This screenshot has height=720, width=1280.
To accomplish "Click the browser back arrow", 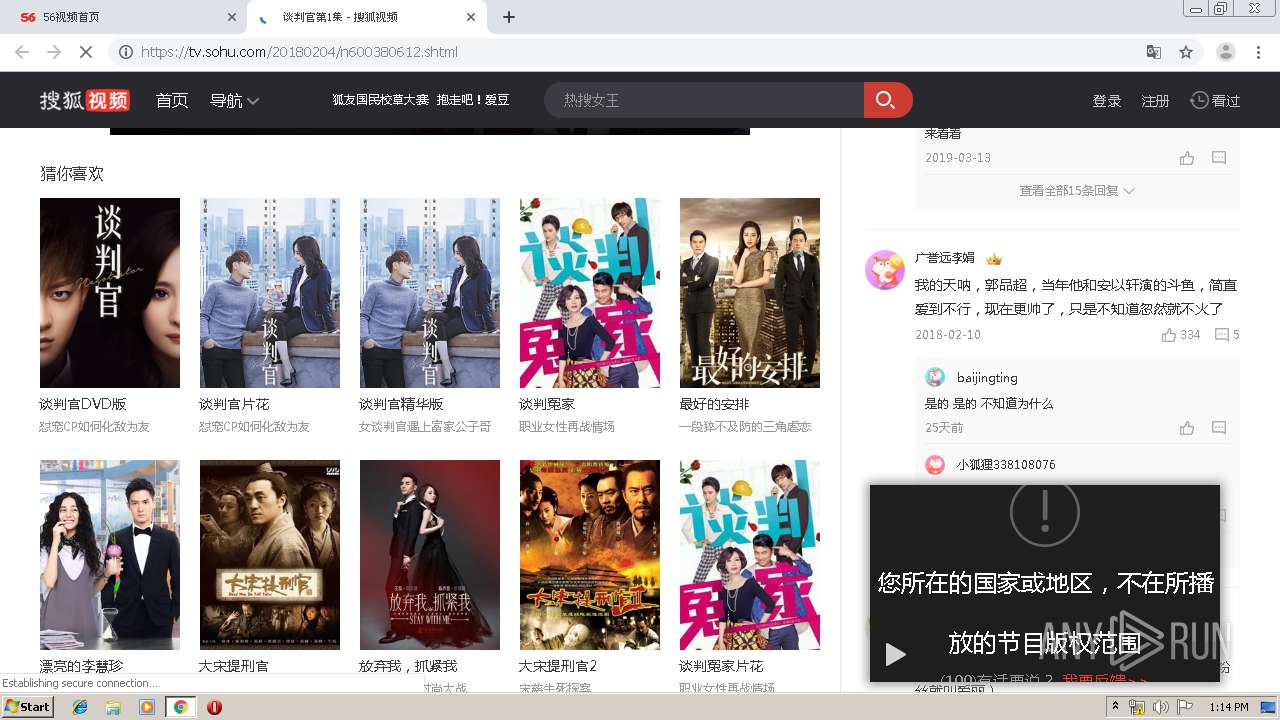I will coord(22,52).
